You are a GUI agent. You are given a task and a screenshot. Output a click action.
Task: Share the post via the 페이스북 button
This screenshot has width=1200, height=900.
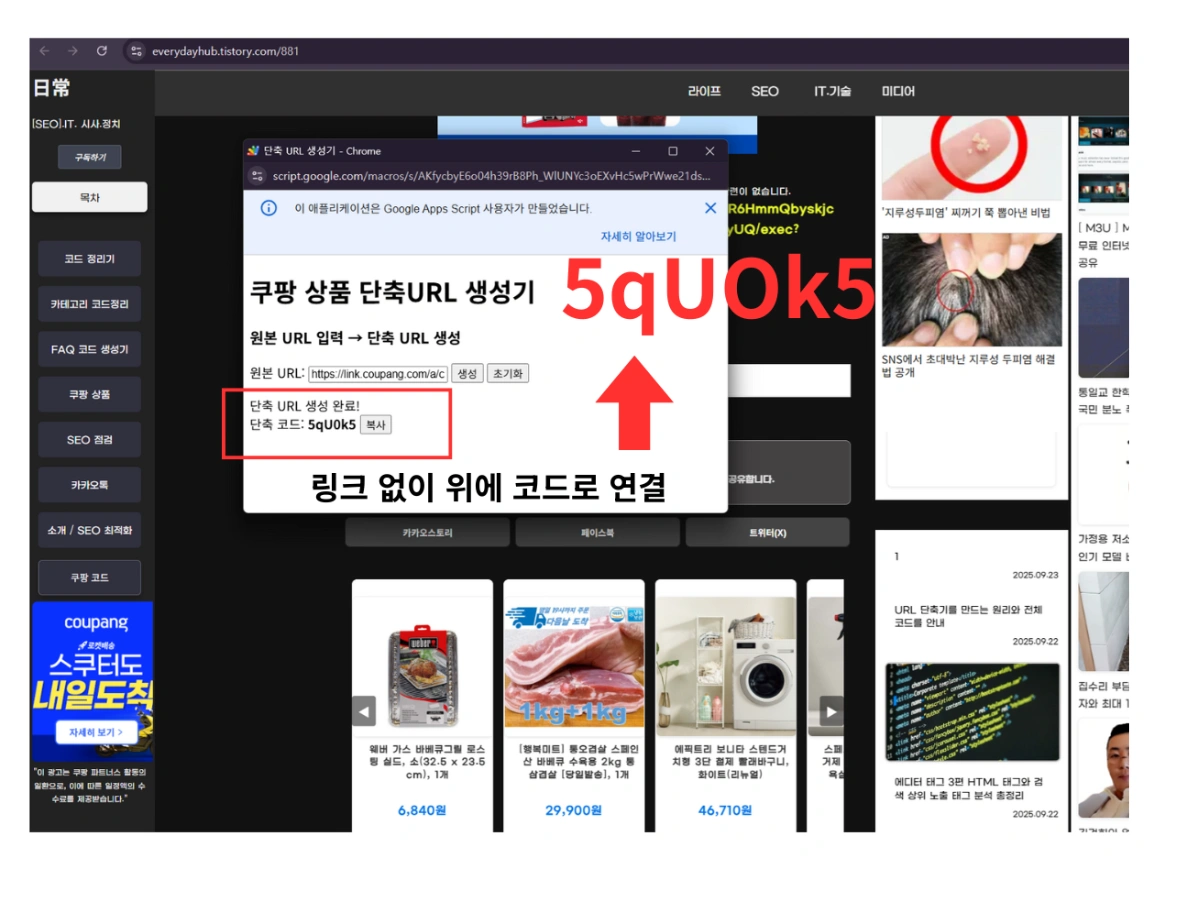pos(597,532)
